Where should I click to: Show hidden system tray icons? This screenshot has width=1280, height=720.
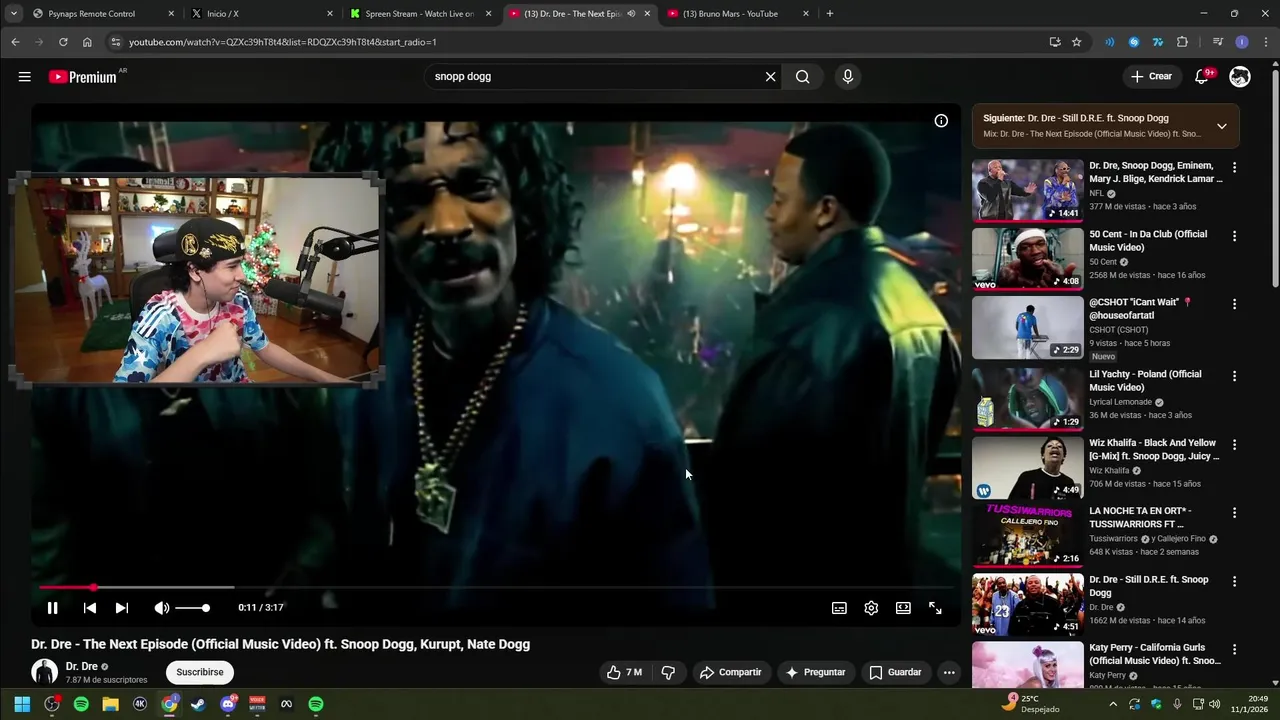pyautogui.click(x=1113, y=704)
